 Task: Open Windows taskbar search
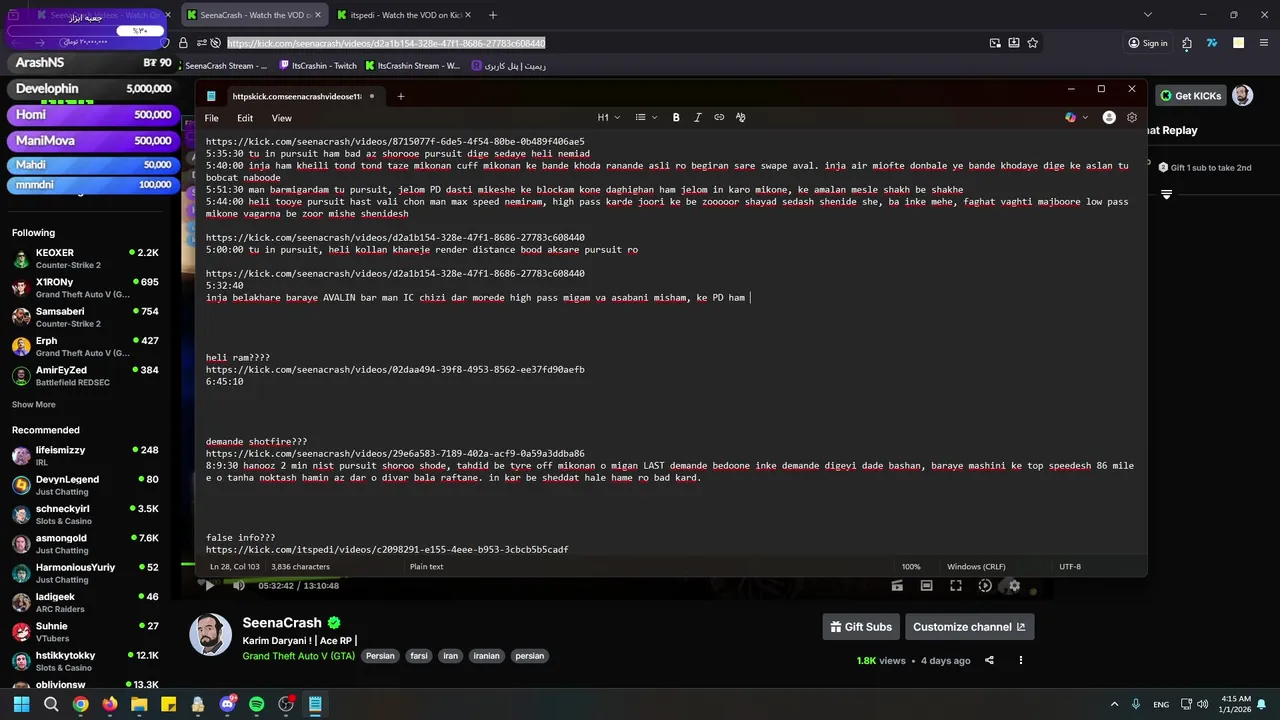point(51,704)
